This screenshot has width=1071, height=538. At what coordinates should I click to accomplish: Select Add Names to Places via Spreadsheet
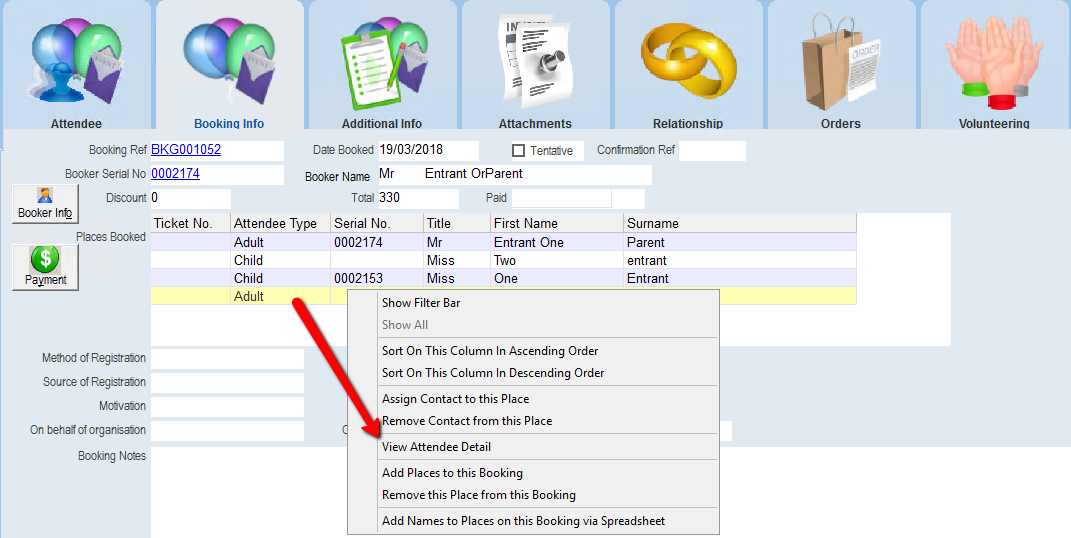(523, 521)
